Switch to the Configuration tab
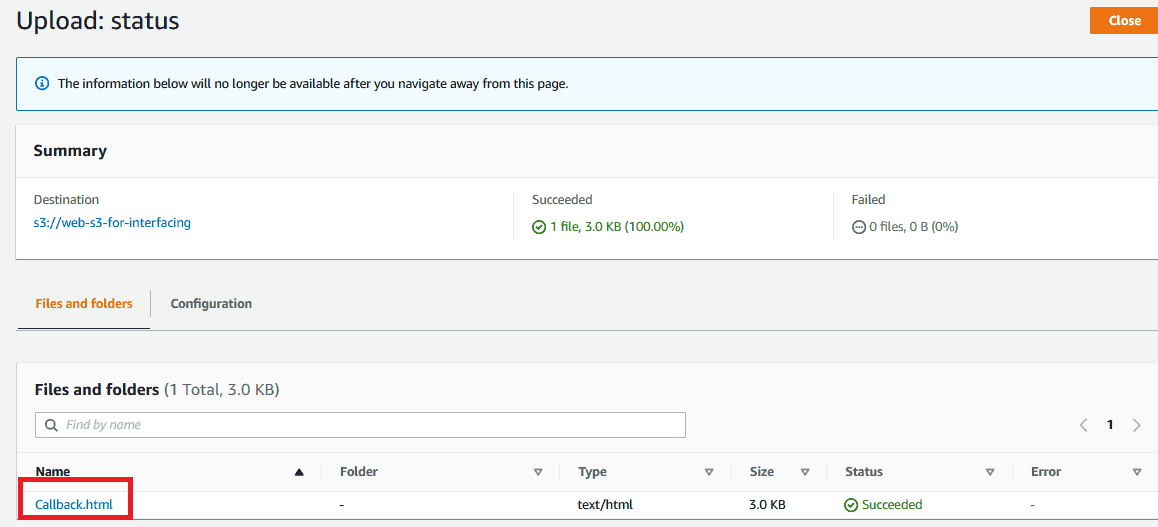The height and width of the screenshot is (527, 1158). click(x=211, y=304)
